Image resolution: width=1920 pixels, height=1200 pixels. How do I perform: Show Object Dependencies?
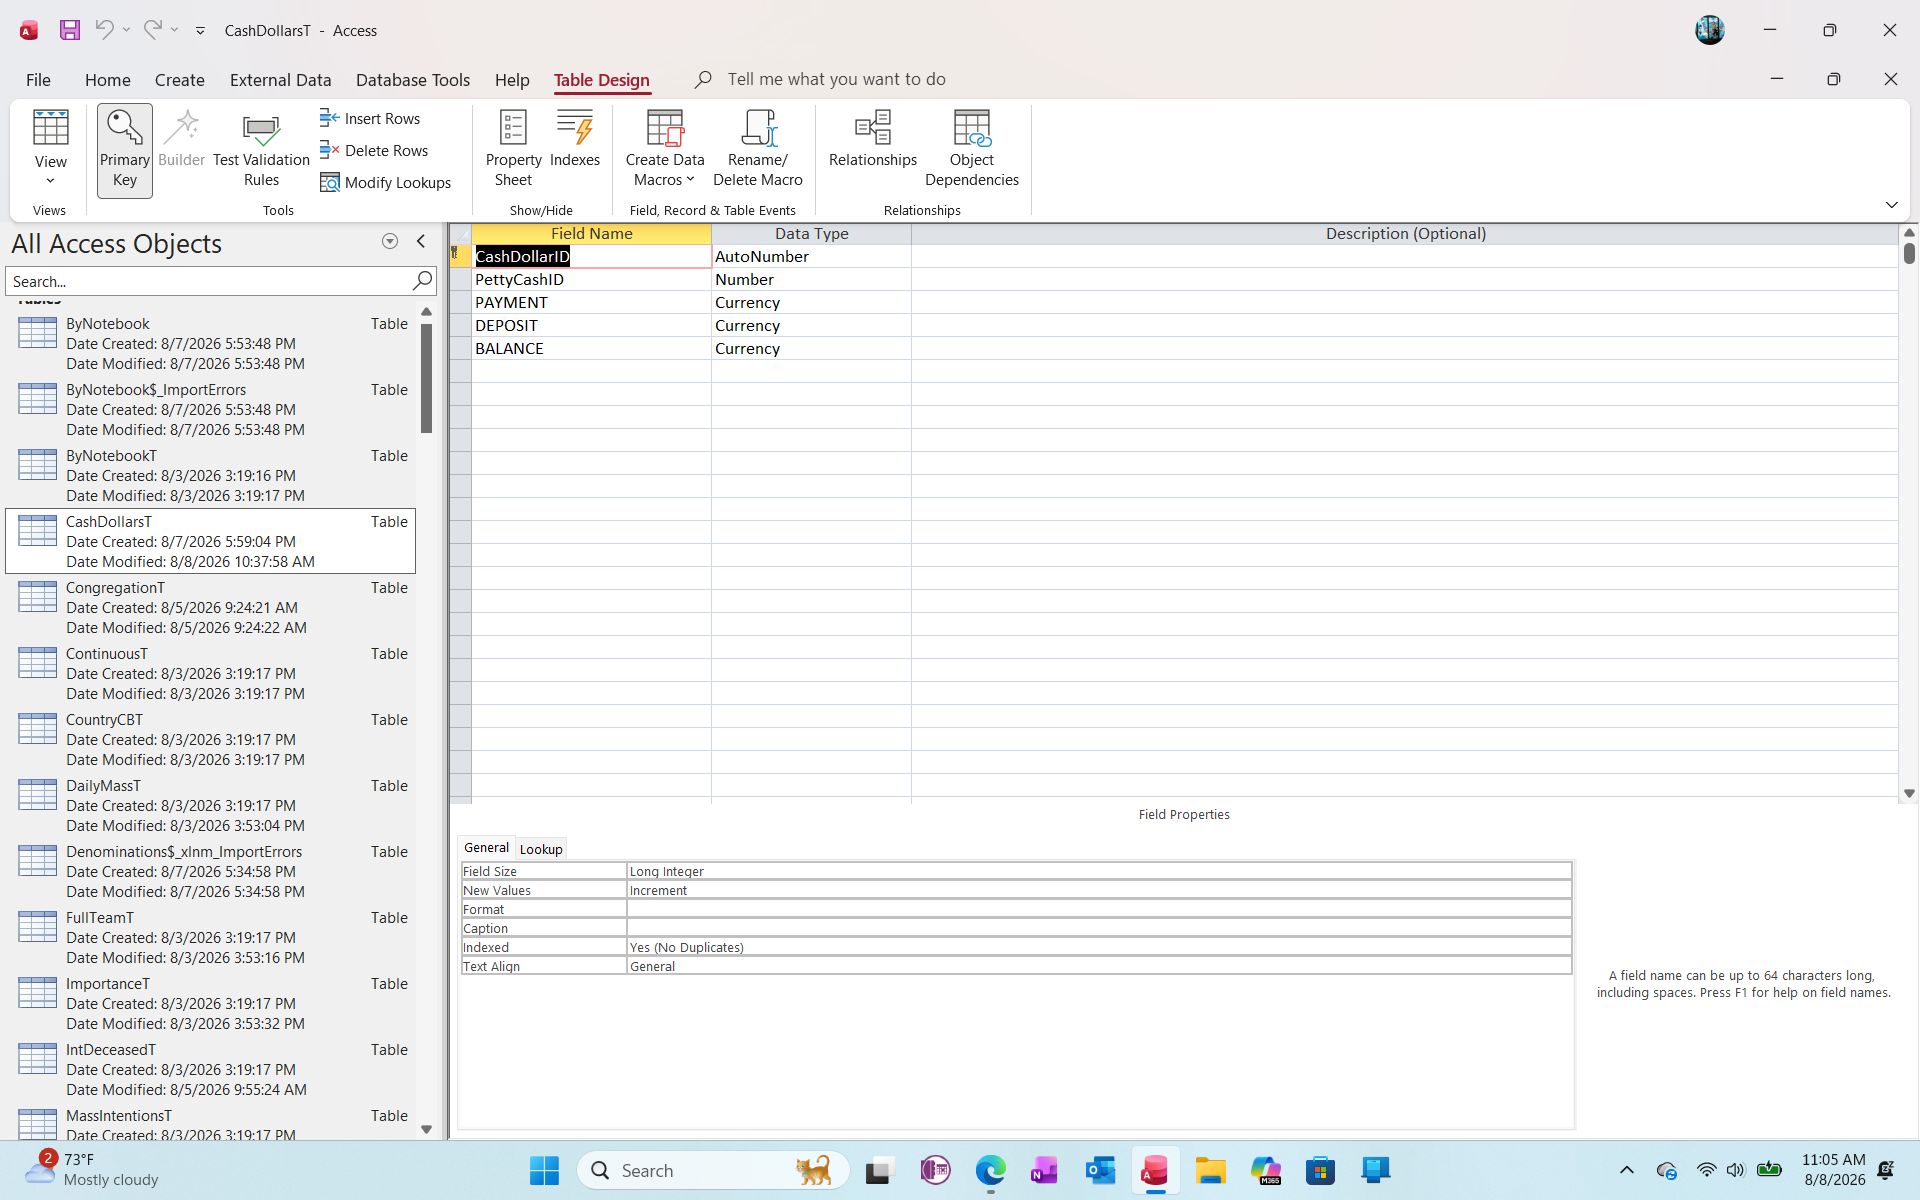point(972,150)
